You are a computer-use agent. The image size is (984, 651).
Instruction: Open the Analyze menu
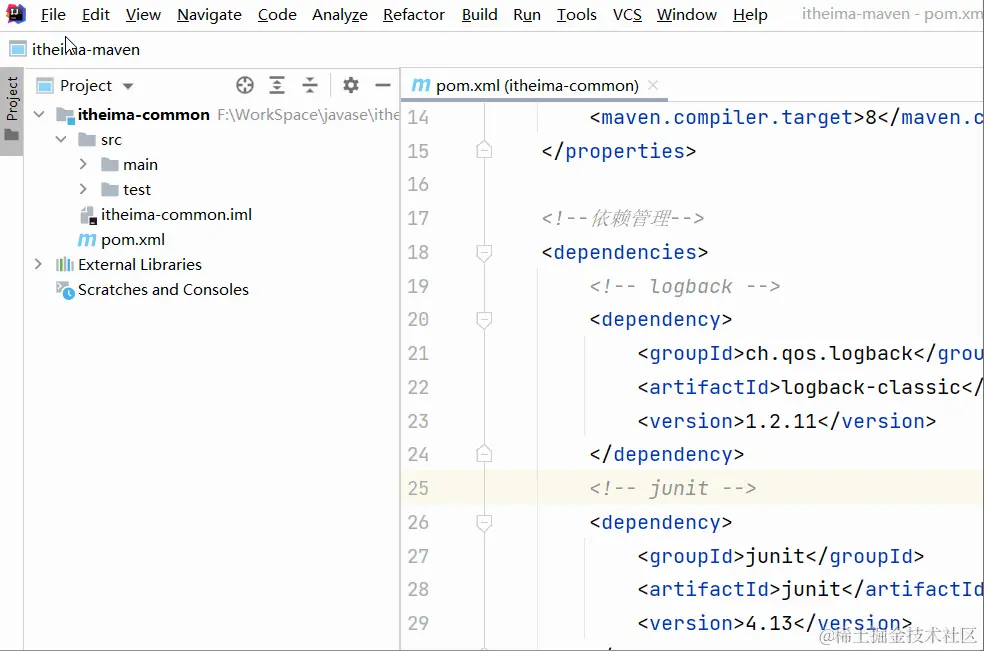(x=340, y=14)
